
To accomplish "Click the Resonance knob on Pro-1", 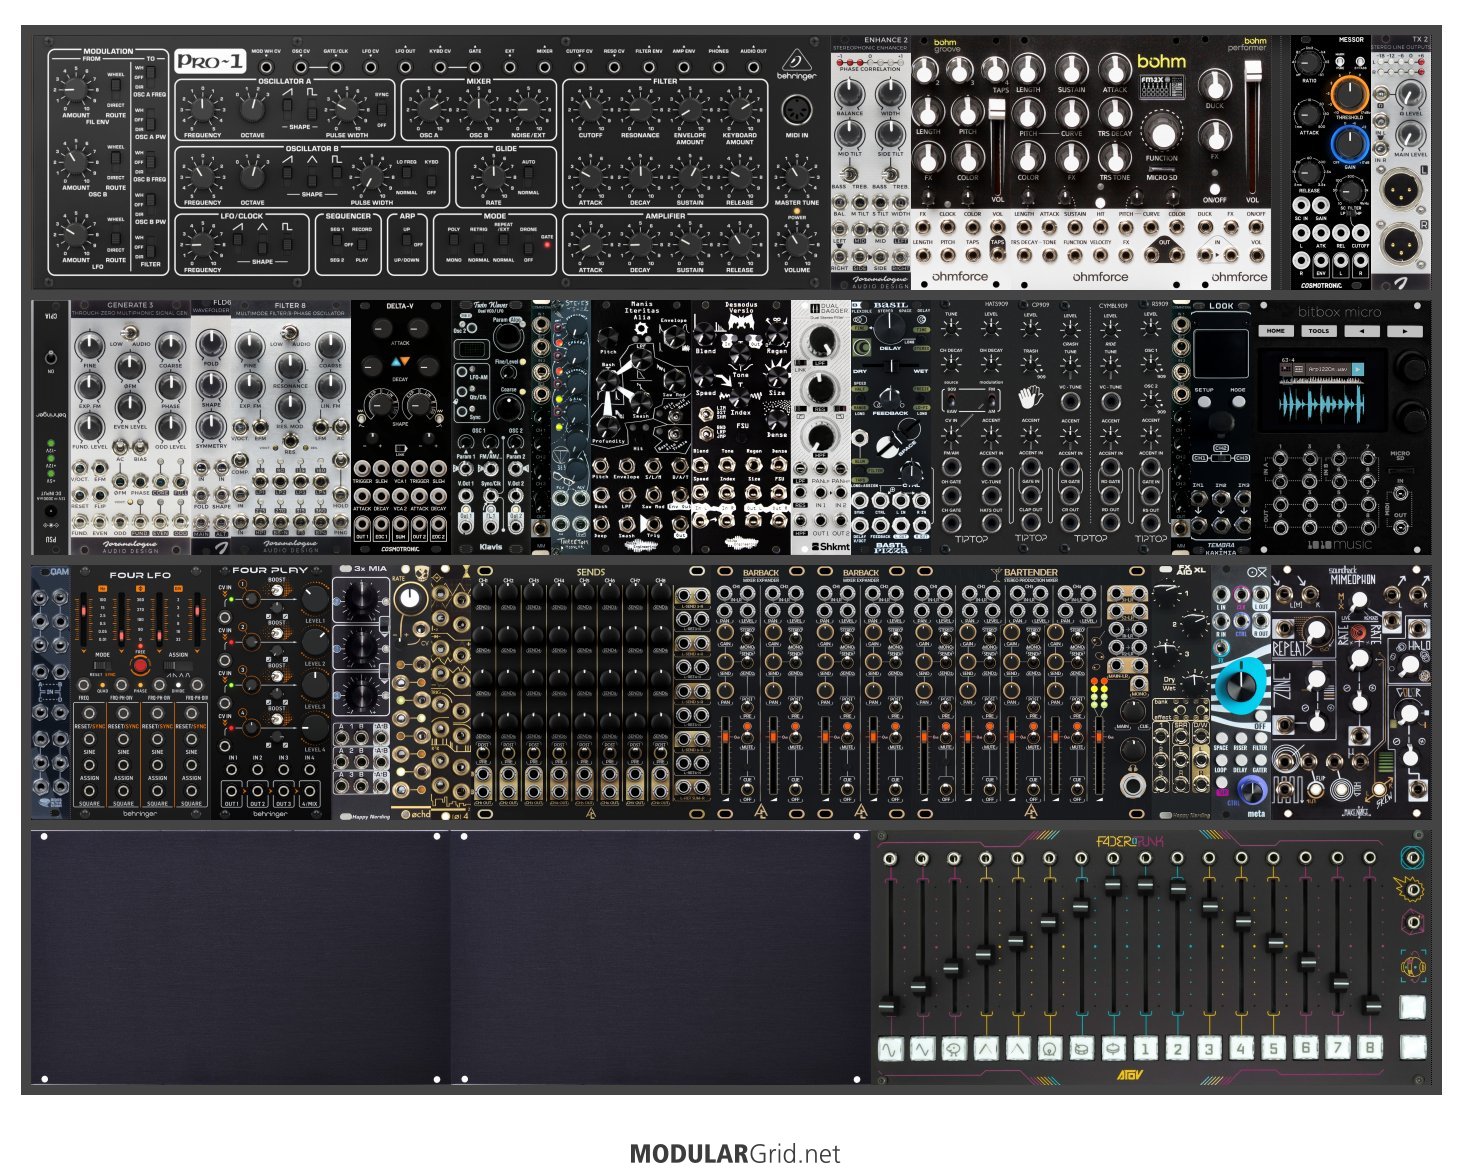I will point(640,110).
